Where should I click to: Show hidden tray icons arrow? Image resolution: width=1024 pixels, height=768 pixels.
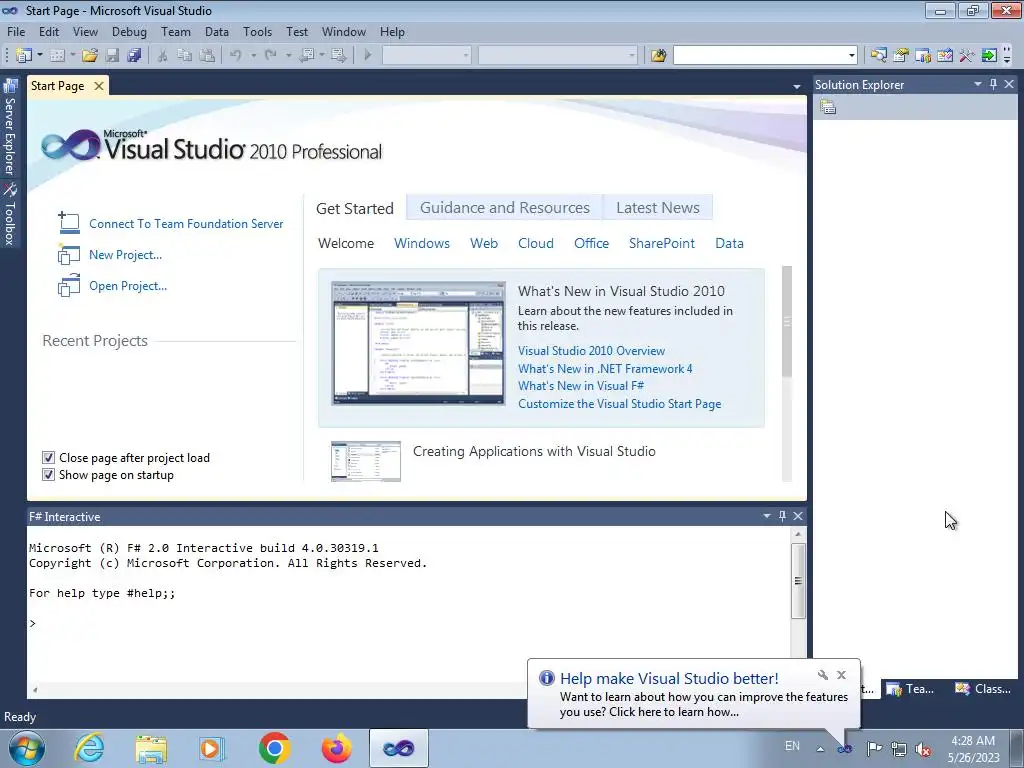click(820, 748)
